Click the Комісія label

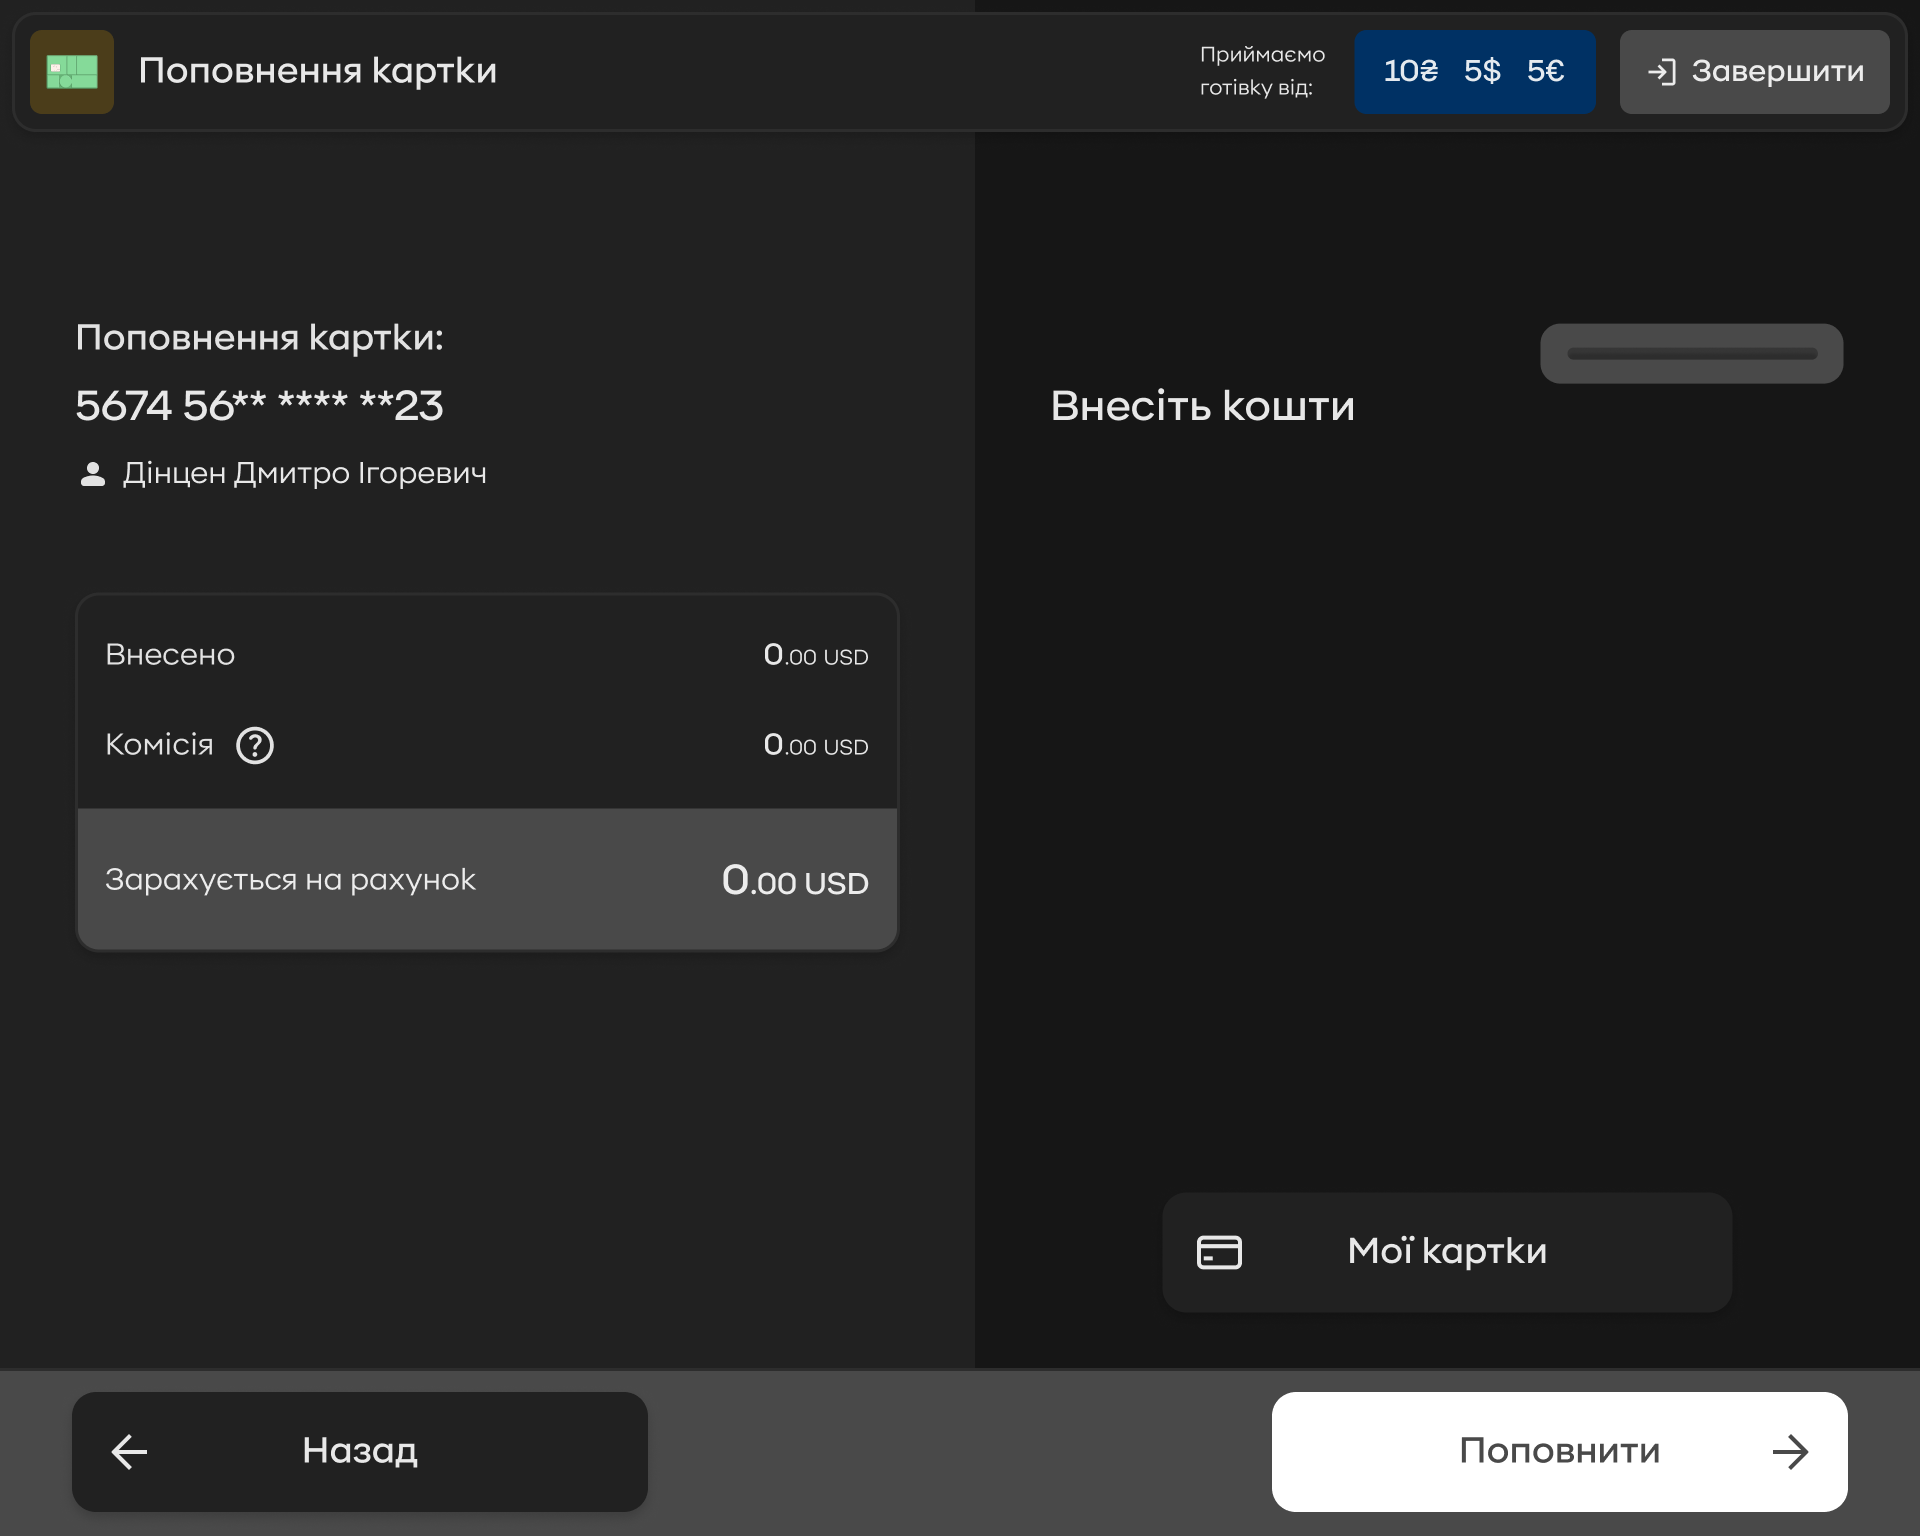click(160, 745)
